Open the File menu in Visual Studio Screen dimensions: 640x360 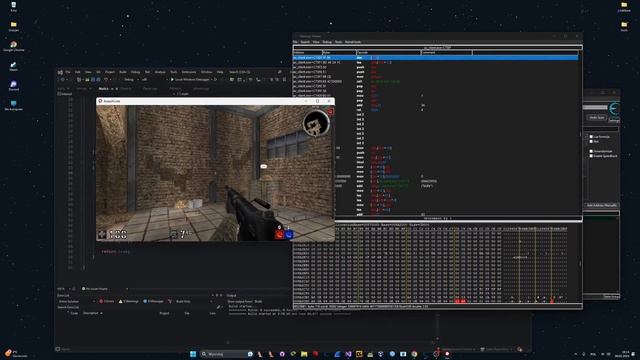tap(68, 72)
